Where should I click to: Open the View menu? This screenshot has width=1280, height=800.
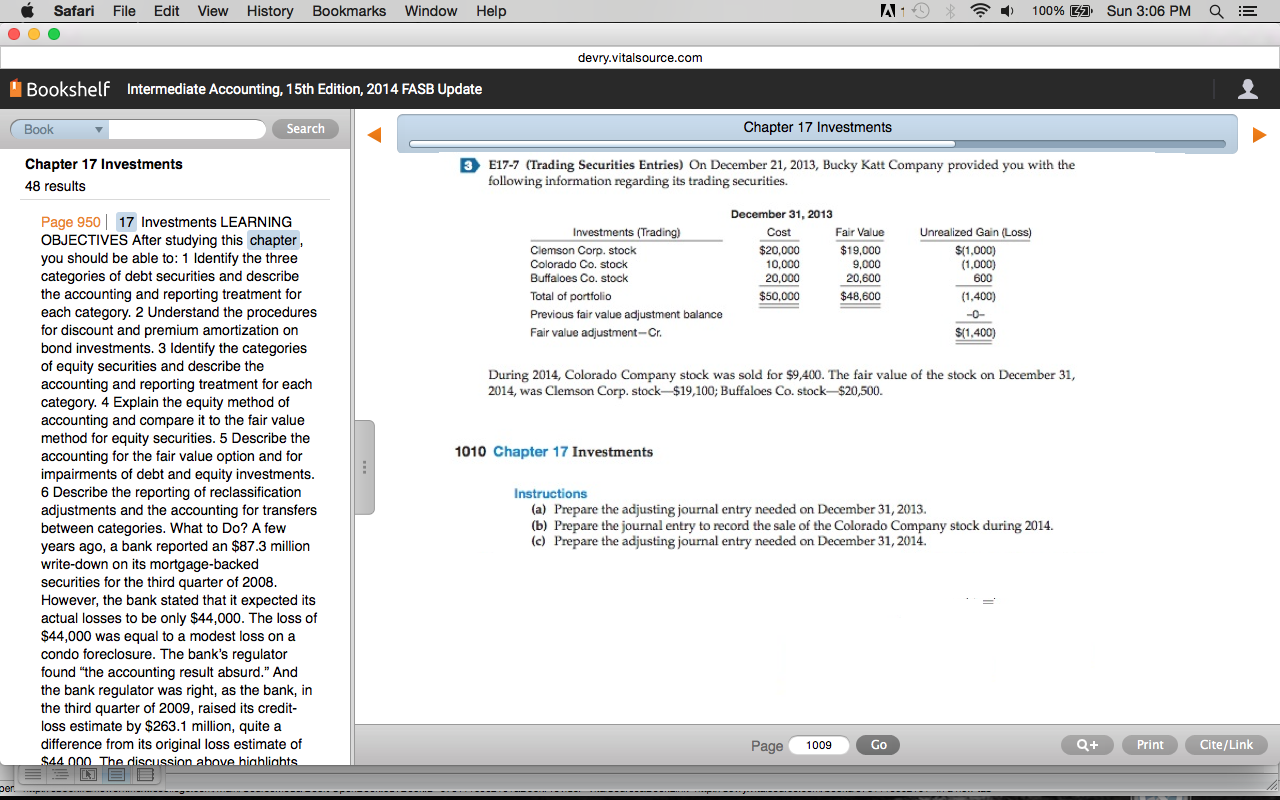coord(213,11)
